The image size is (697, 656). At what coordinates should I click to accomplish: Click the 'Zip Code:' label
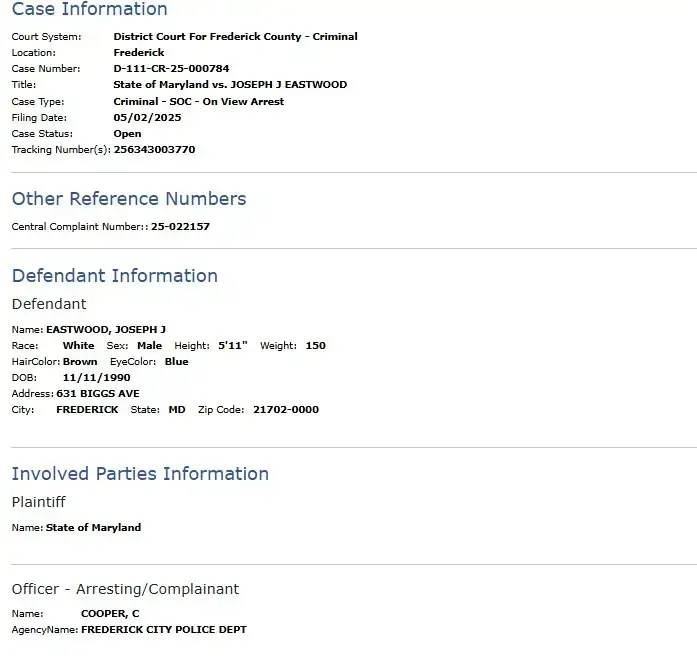pyautogui.click(x=221, y=409)
